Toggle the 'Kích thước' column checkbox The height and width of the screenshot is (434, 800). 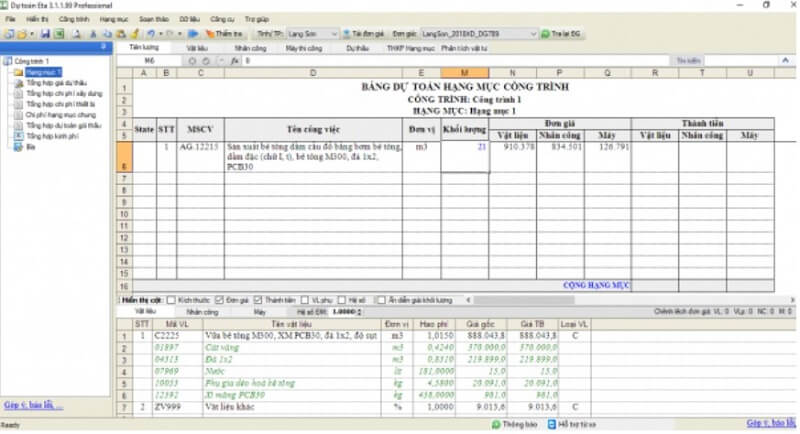pos(171,300)
